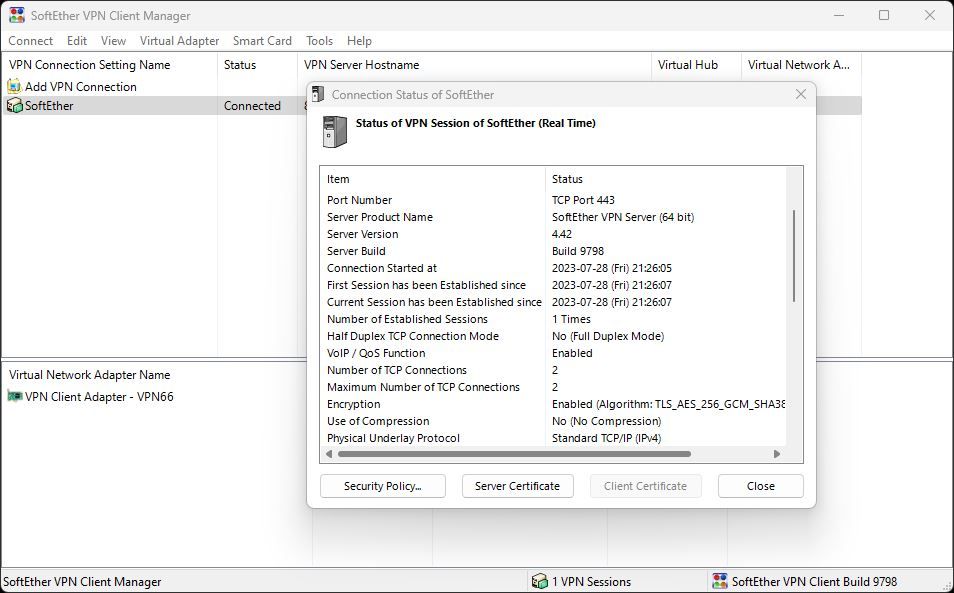Click the right arrow on the horizontal scrollbar

[x=779, y=456]
